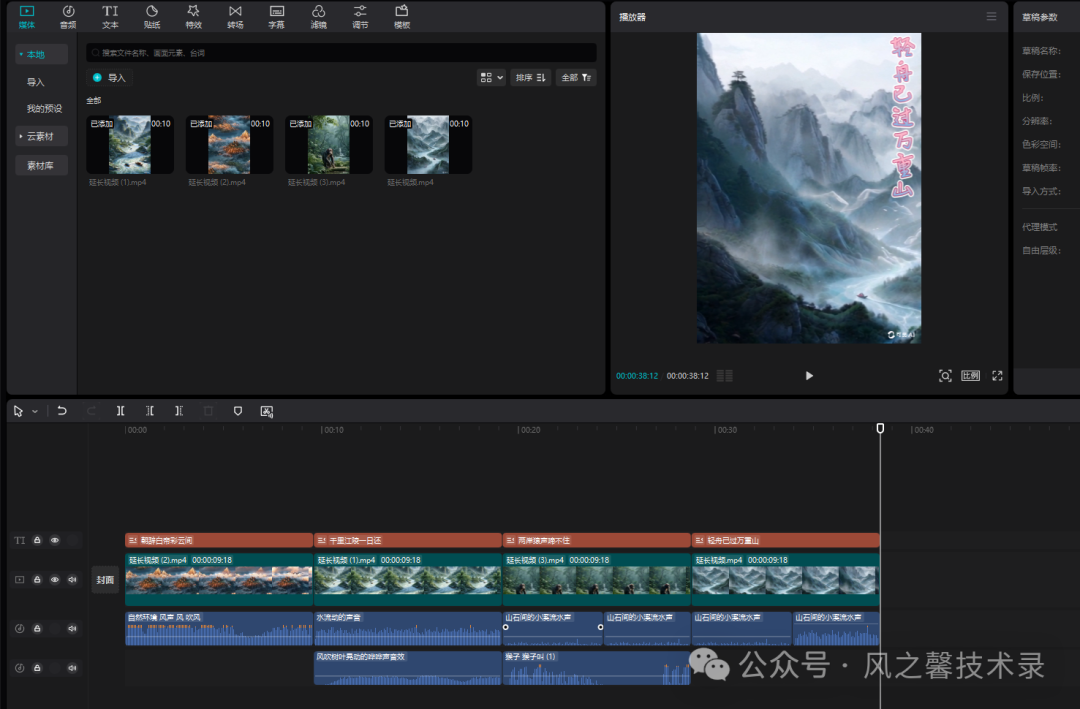Switch to the 文本 text tab

point(110,17)
